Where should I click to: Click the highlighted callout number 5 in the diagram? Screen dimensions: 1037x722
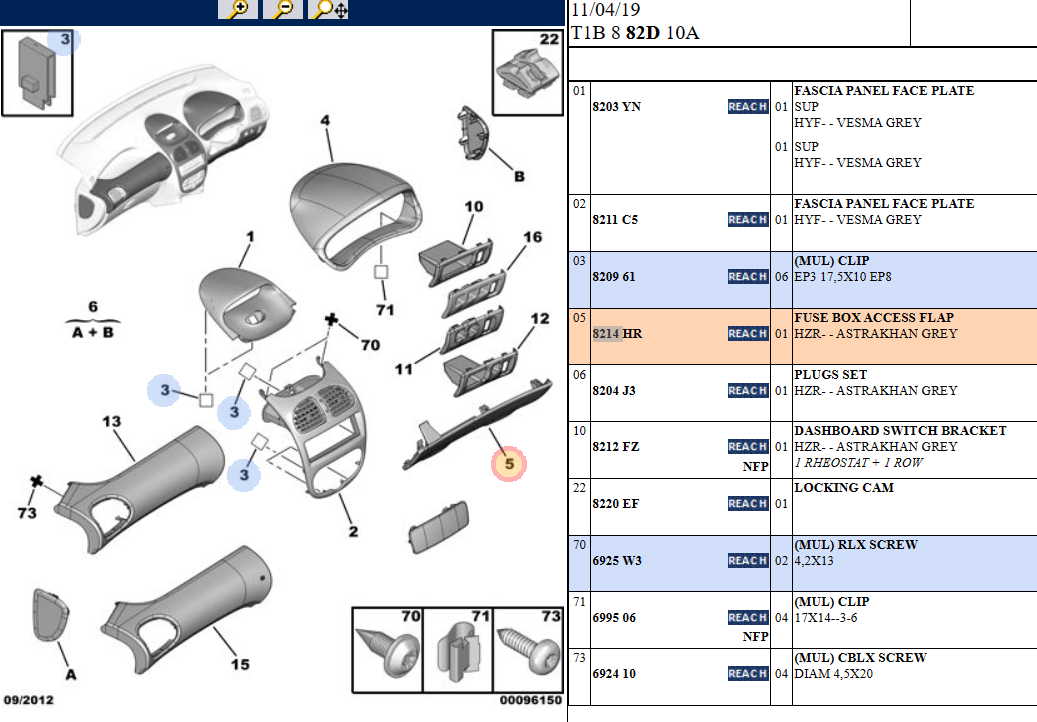tap(509, 464)
